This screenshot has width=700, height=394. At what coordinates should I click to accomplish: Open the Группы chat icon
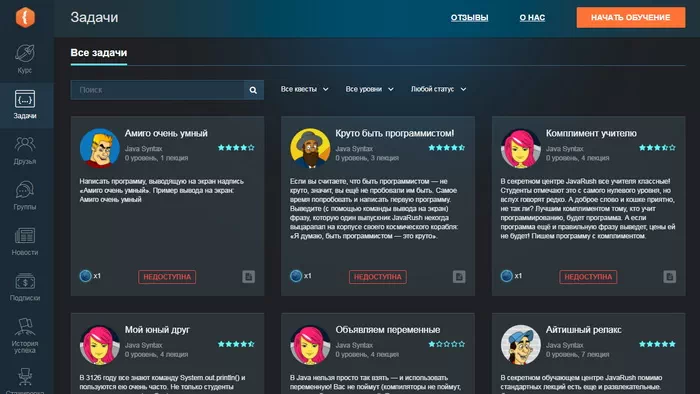(x=25, y=190)
